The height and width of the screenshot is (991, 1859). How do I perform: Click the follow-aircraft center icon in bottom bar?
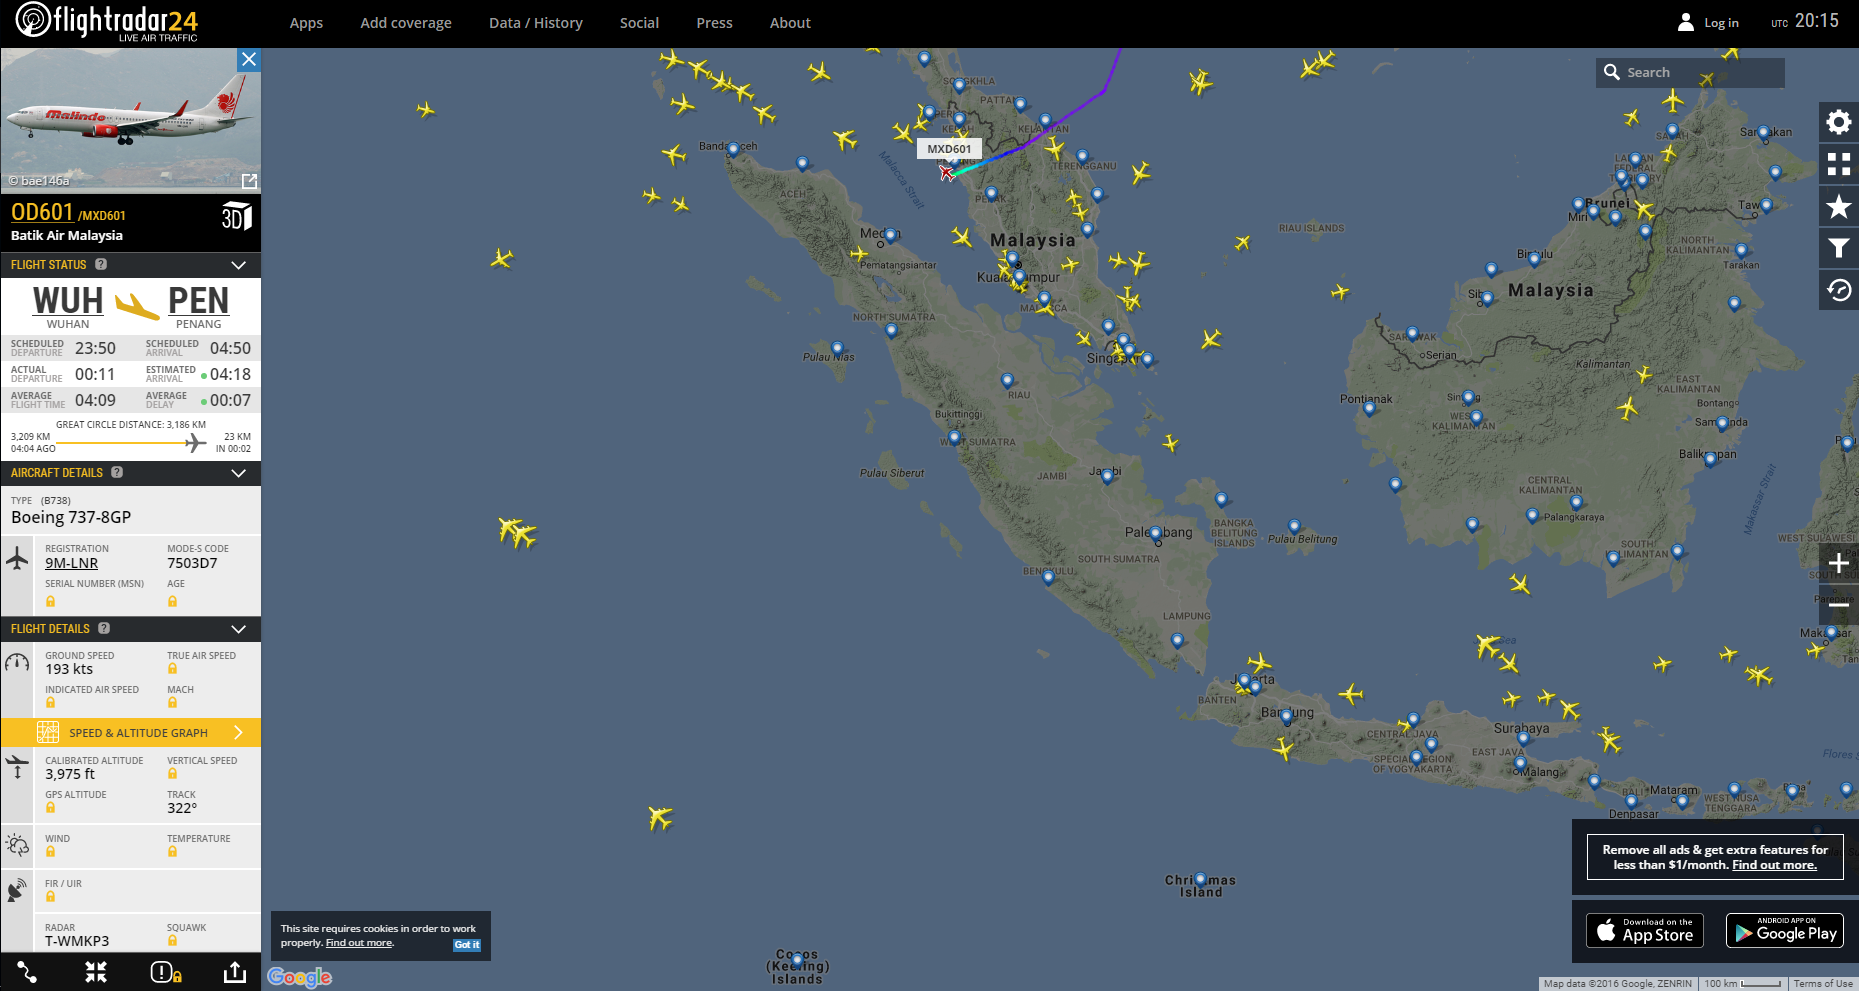tap(96, 972)
